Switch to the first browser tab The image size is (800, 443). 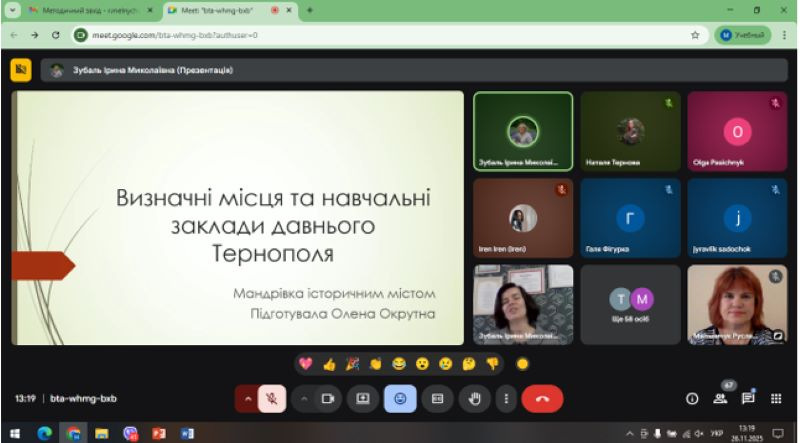coord(82,10)
